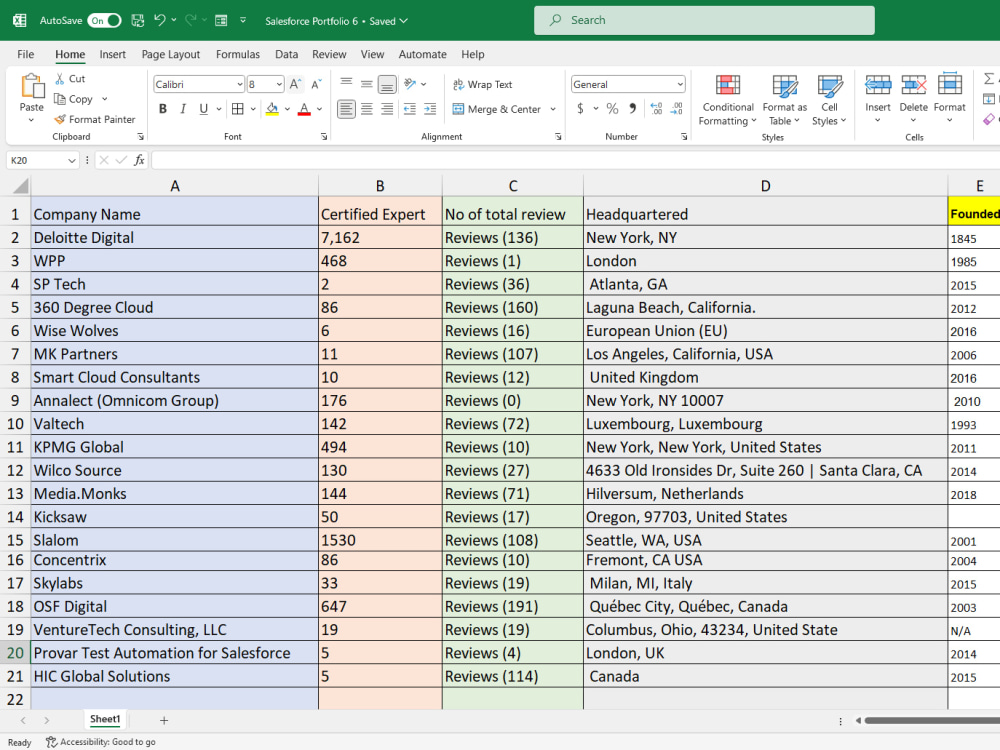Open Cell Styles menu
The width and height of the screenshot is (1000, 750).
tap(829, 99)
